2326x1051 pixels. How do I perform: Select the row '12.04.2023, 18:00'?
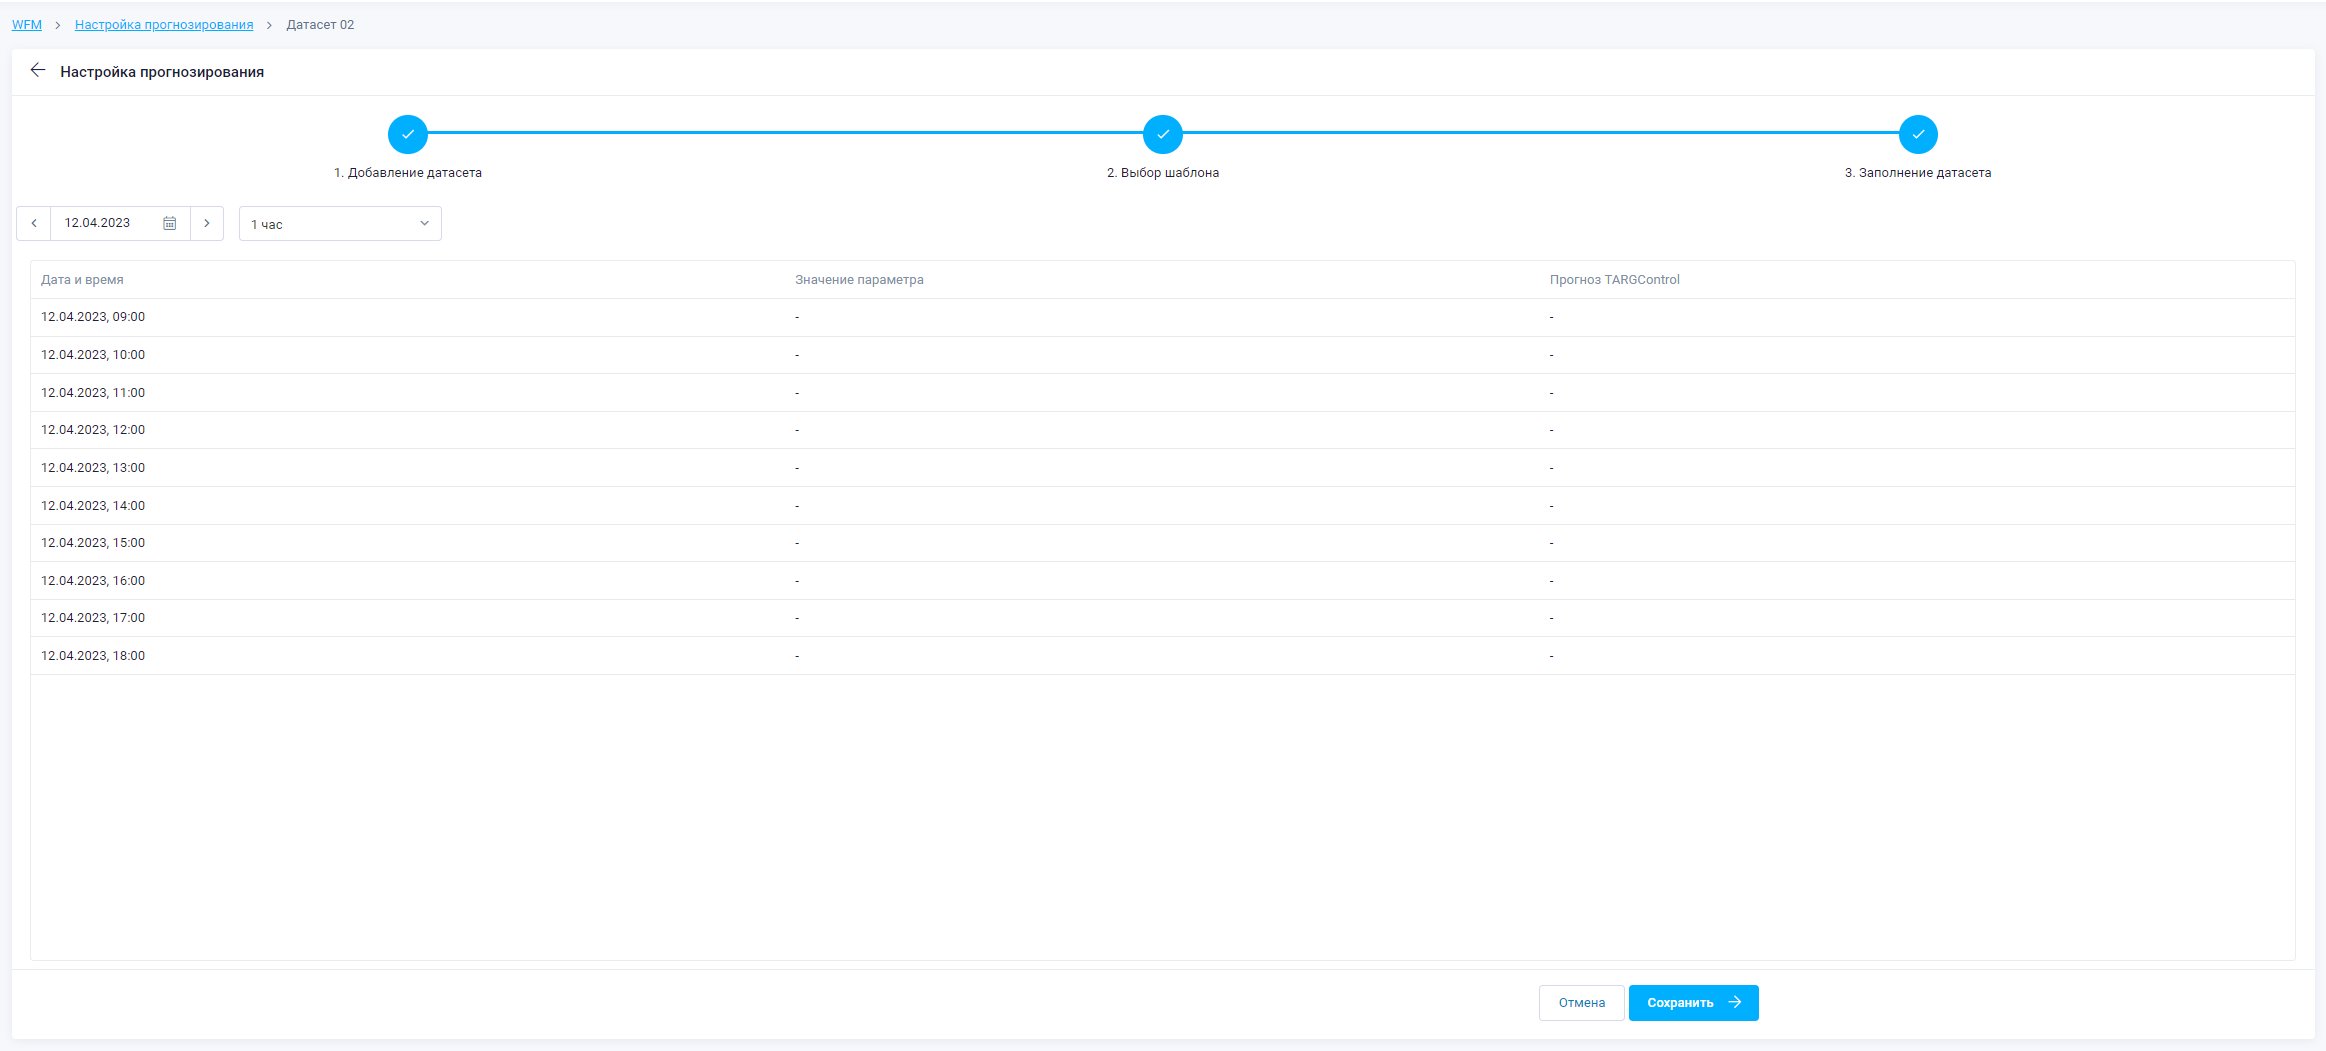(1163, 656)
